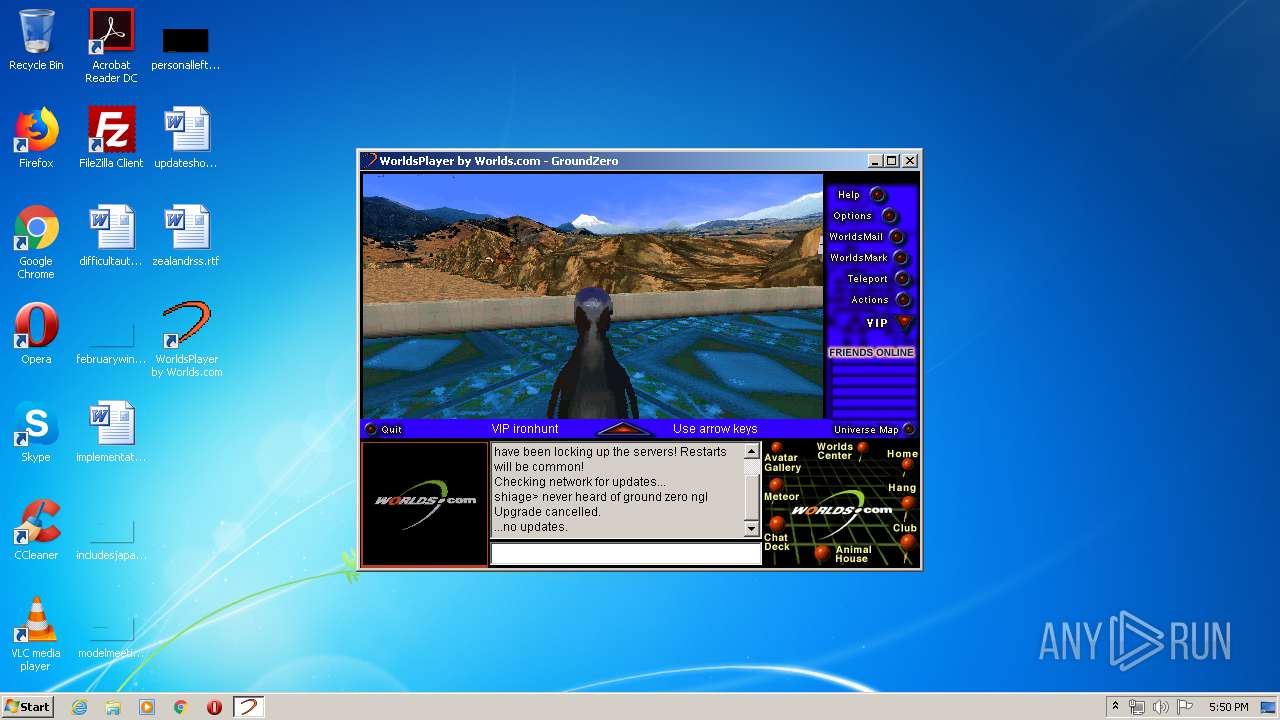Open the Windows Start menu
The height and width of the screenshot is (720, 1280).
(x=27, y=707)
